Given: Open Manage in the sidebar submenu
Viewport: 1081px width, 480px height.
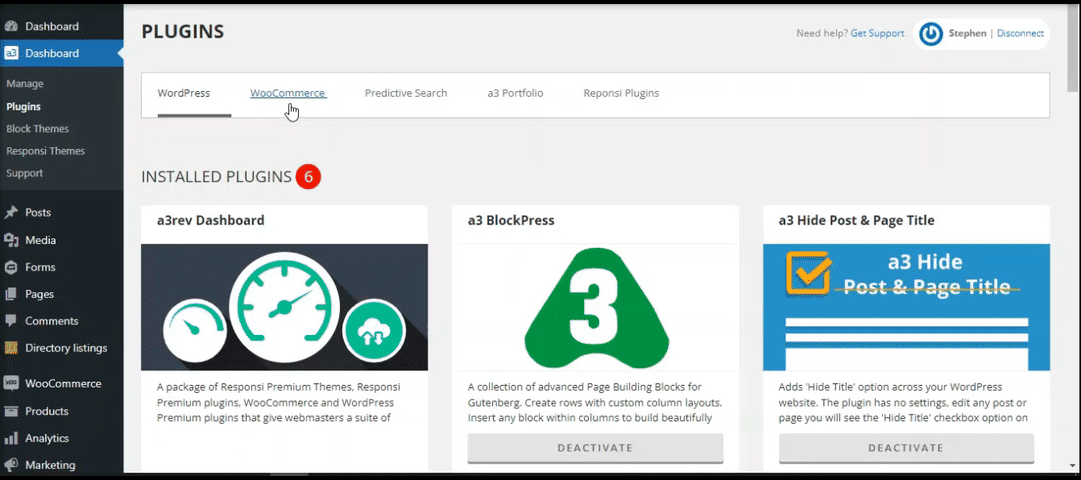Looking at the screenshot, I should point(25,83).
